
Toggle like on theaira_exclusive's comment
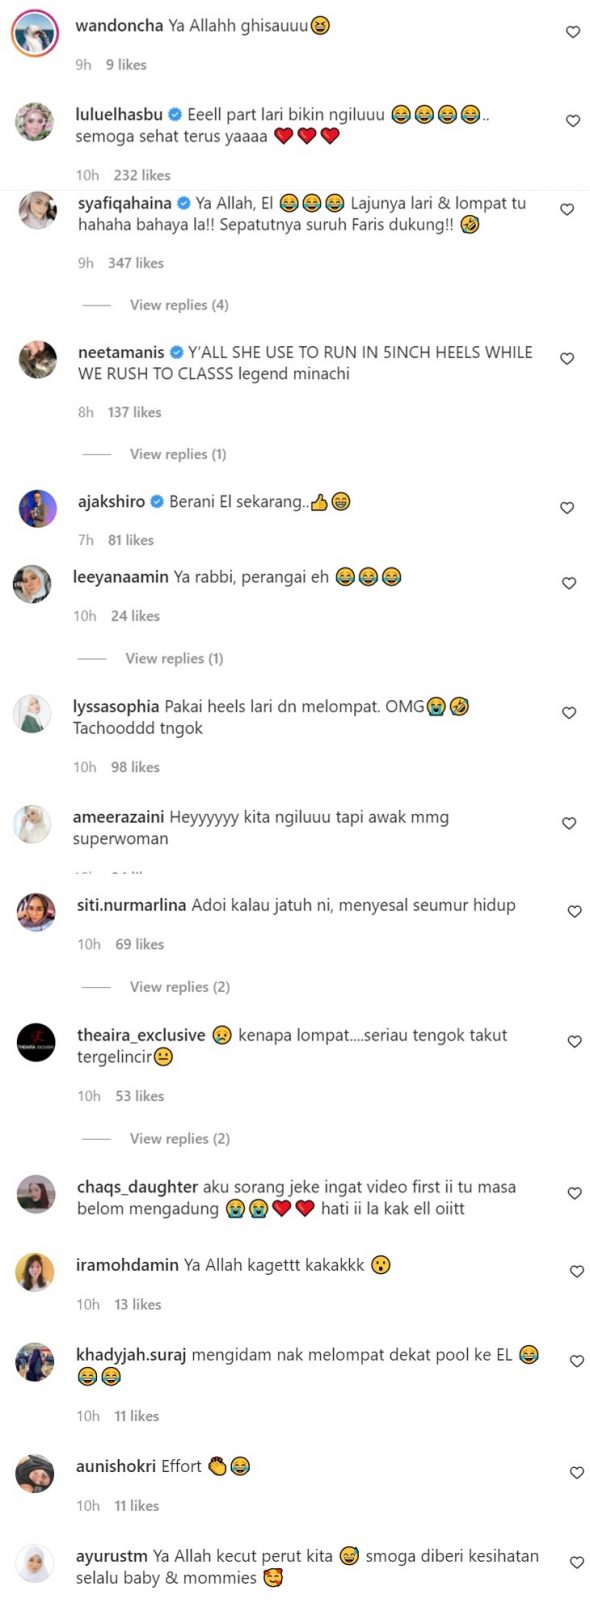pos(575,1042)
